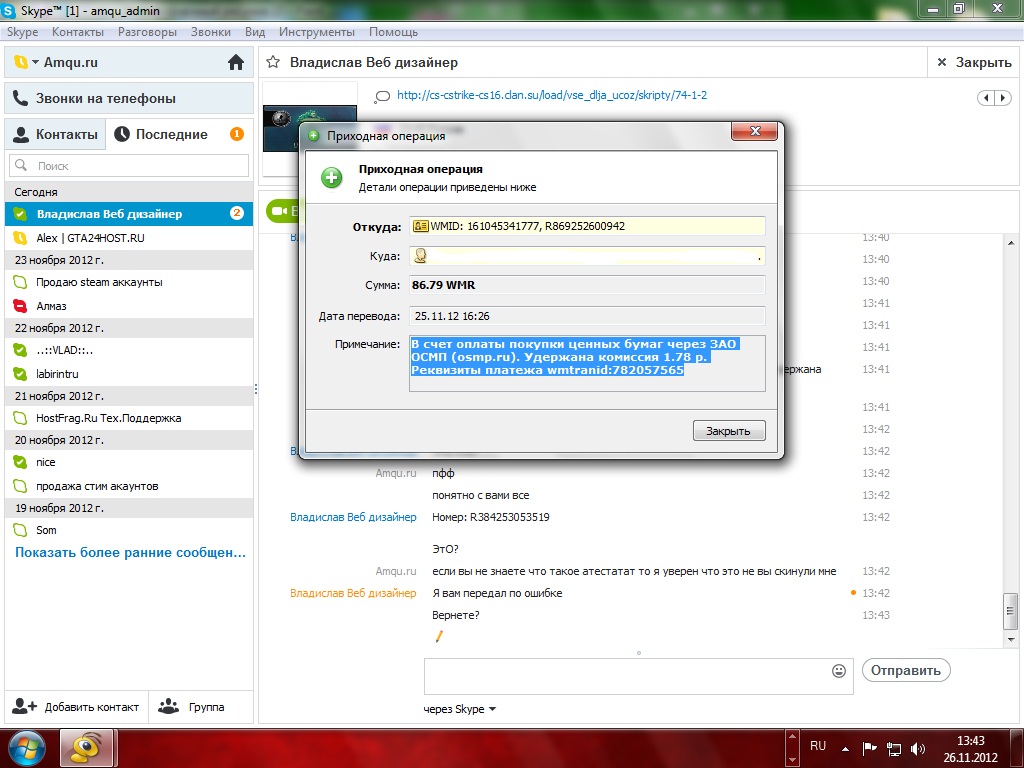Click the RU language indicator

click(818, 746)
